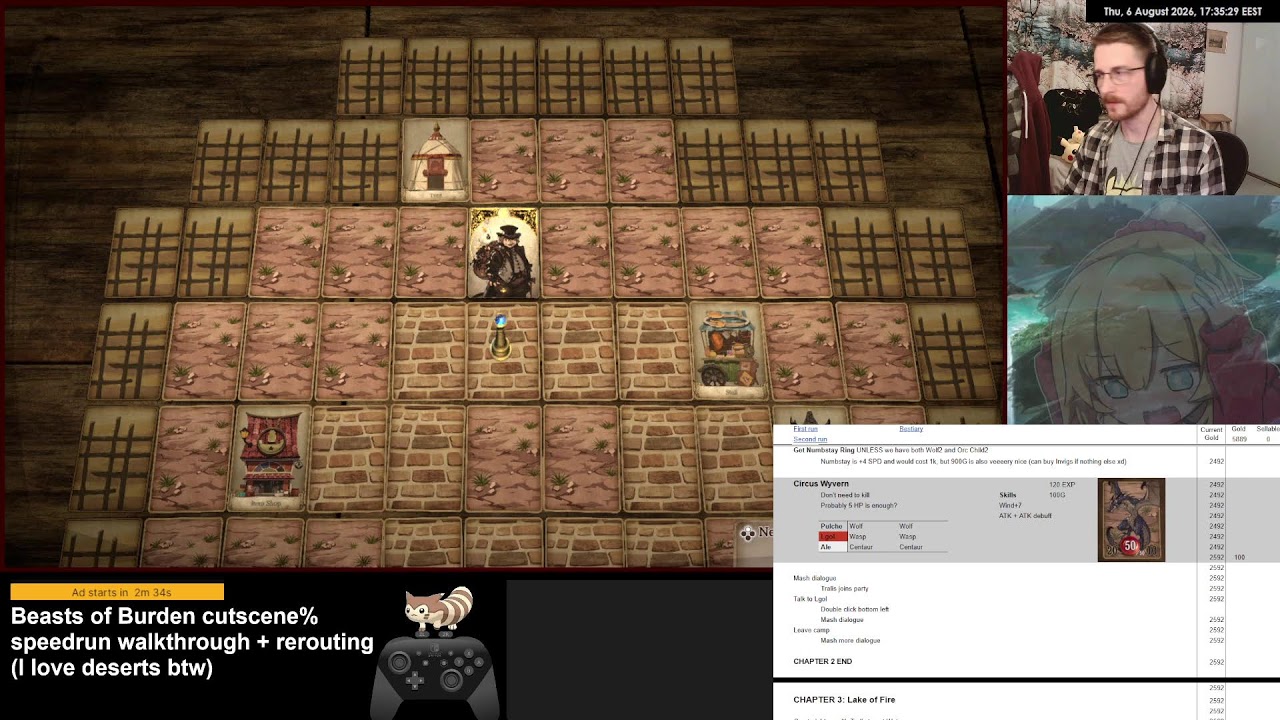Click the red 50 badge on the Wyvern card

tap(1130, 546)
